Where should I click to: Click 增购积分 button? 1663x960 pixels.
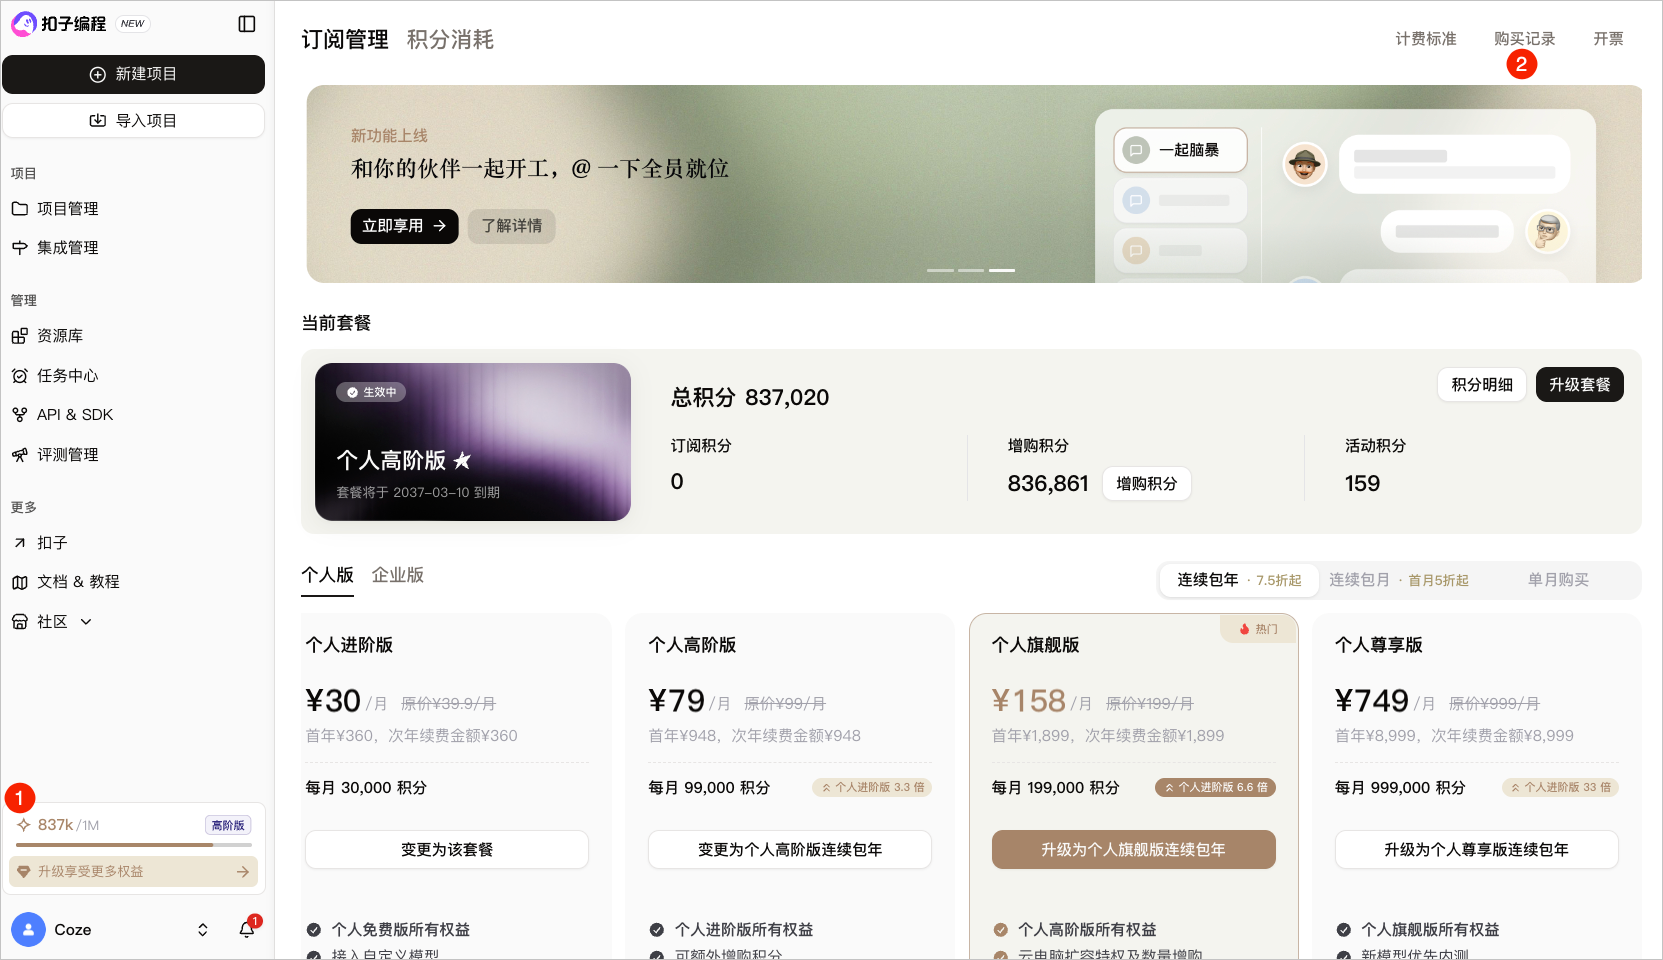1147,484
